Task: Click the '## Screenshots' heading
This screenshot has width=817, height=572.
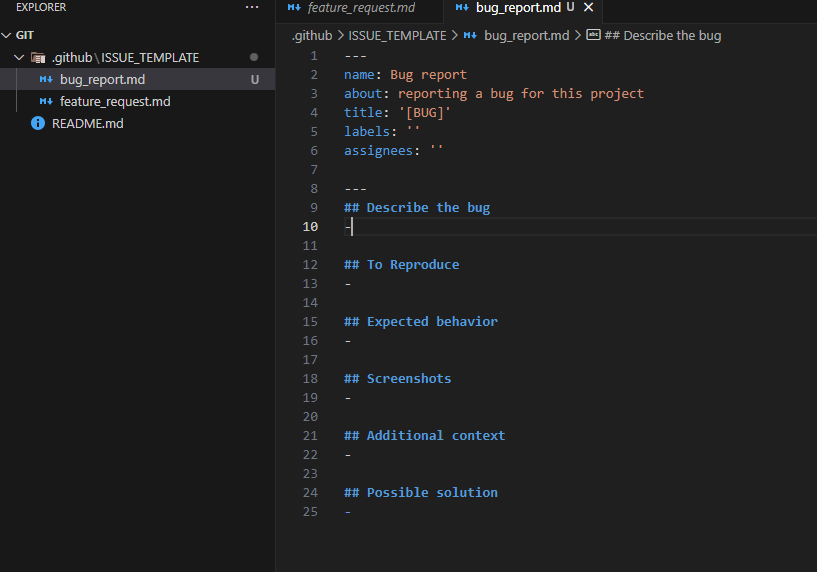Action: [x=398, y=379]
